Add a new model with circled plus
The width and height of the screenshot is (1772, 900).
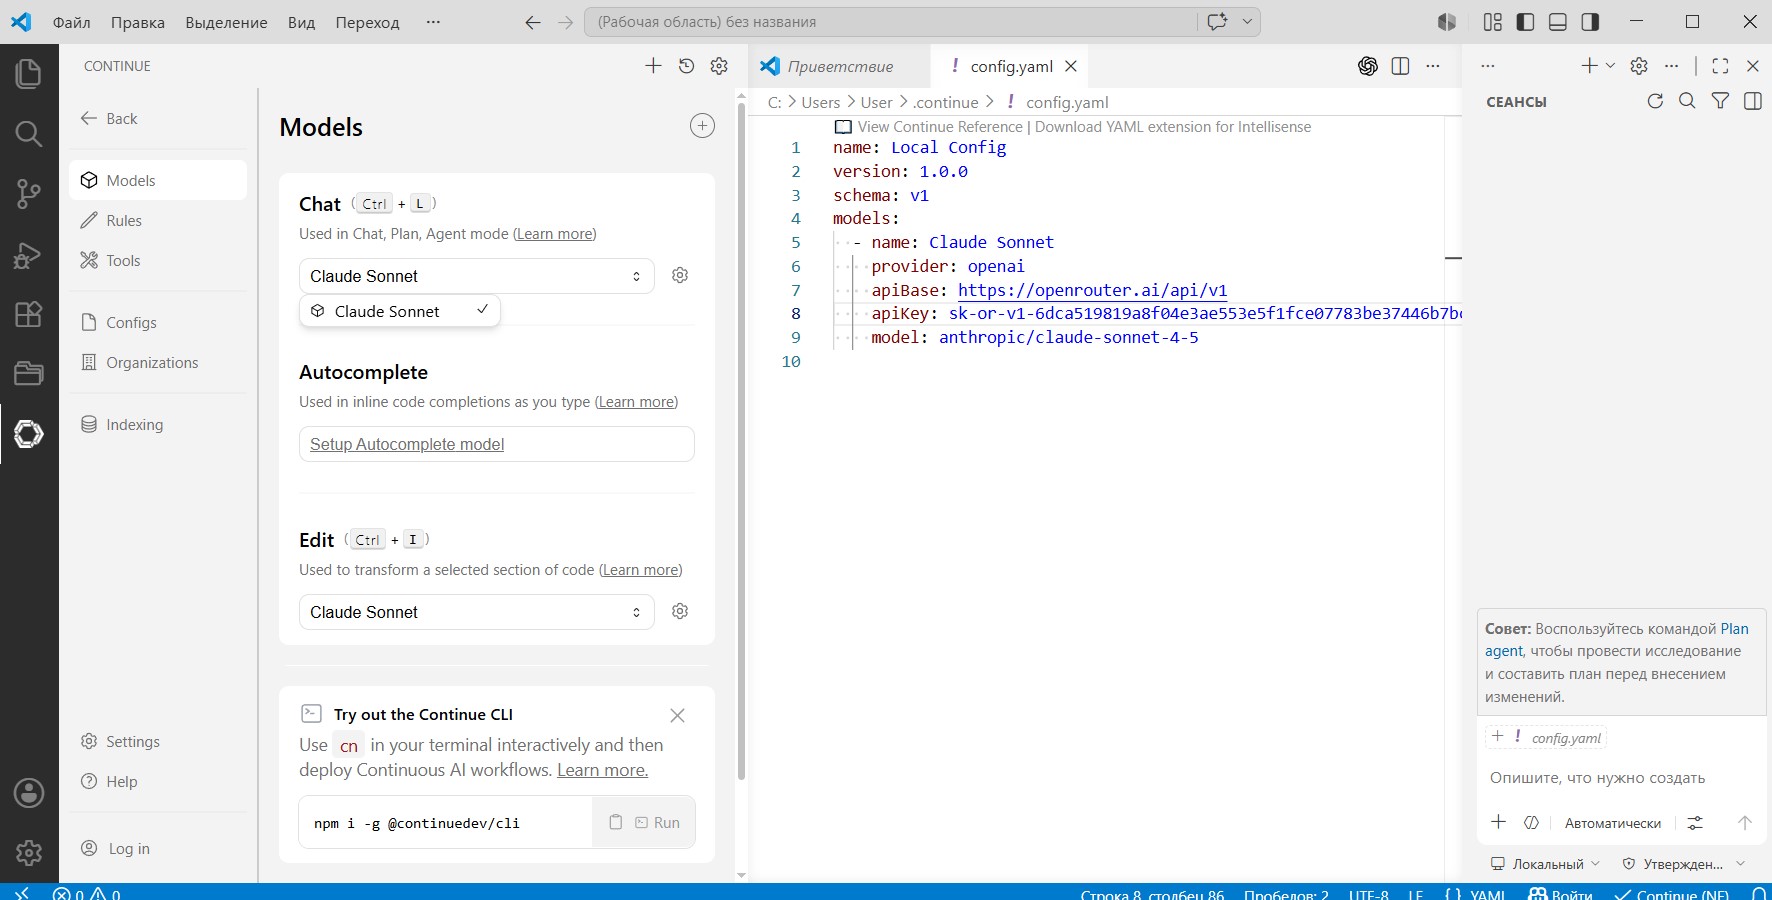[x=703, y=126]
